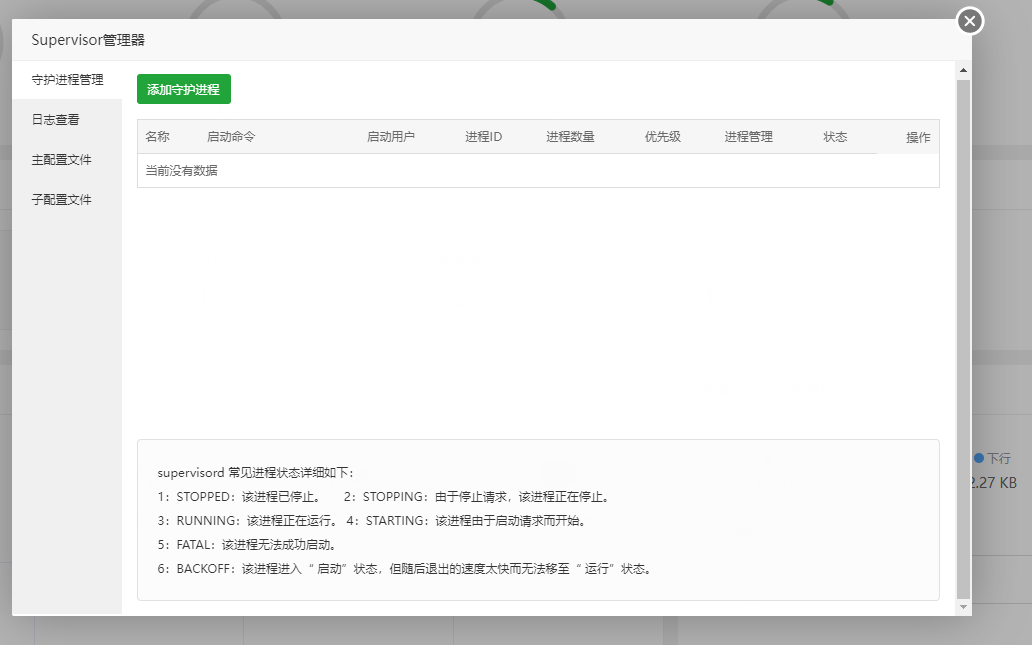Click the BACKOFF status description line

click(406, 569)
